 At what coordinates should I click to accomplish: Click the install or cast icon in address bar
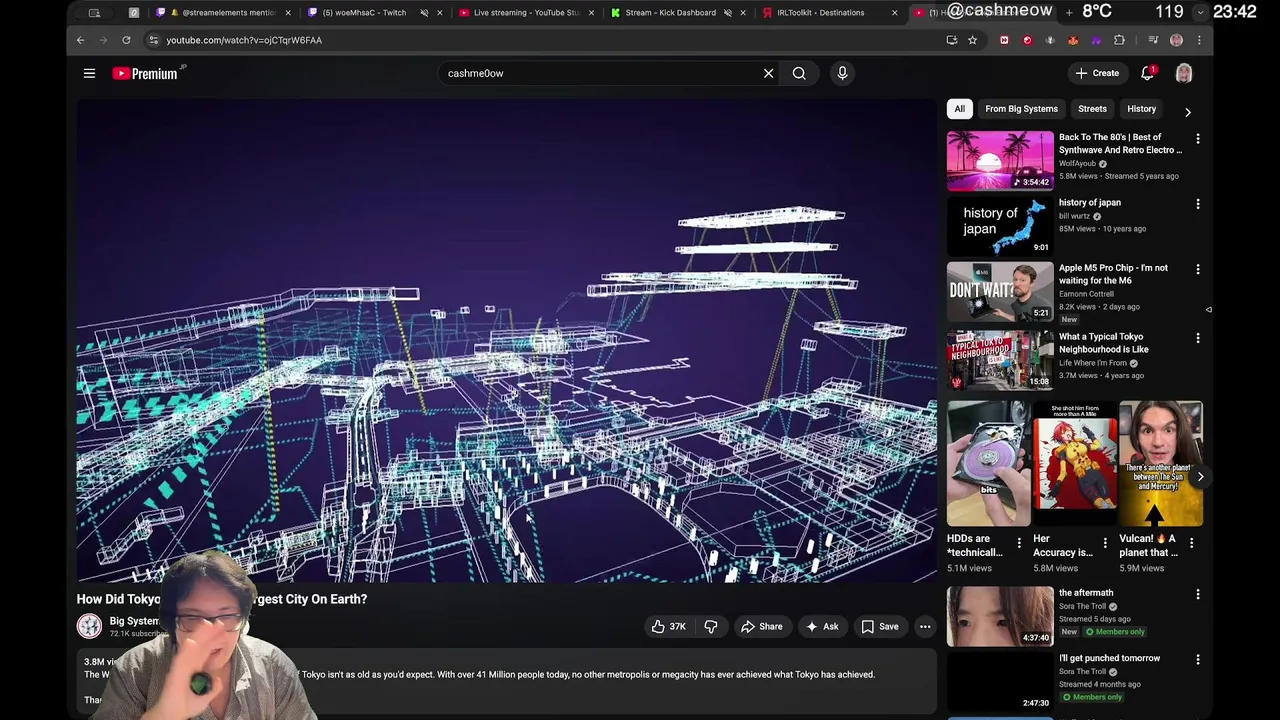pyautogui.click(x=952, y=40)
